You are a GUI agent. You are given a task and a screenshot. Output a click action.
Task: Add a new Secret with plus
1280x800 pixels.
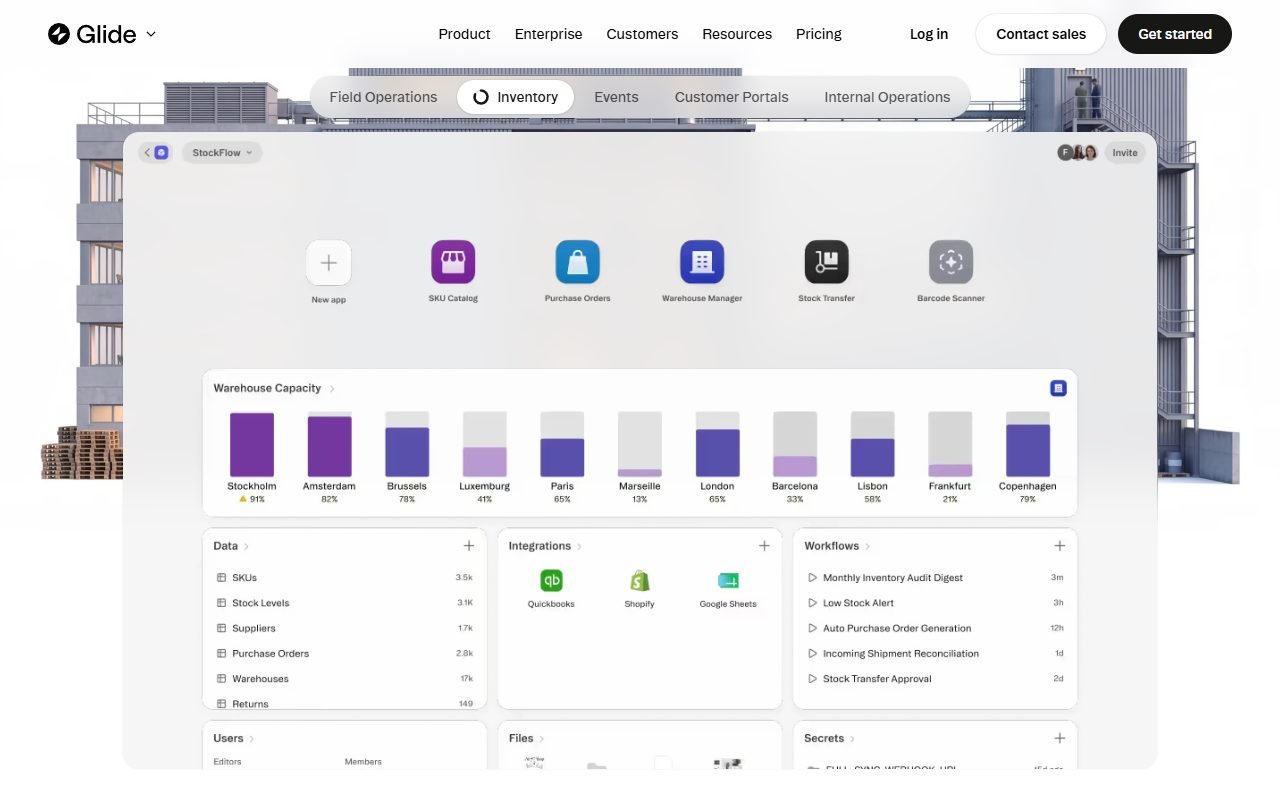(x=1060, y=738)
